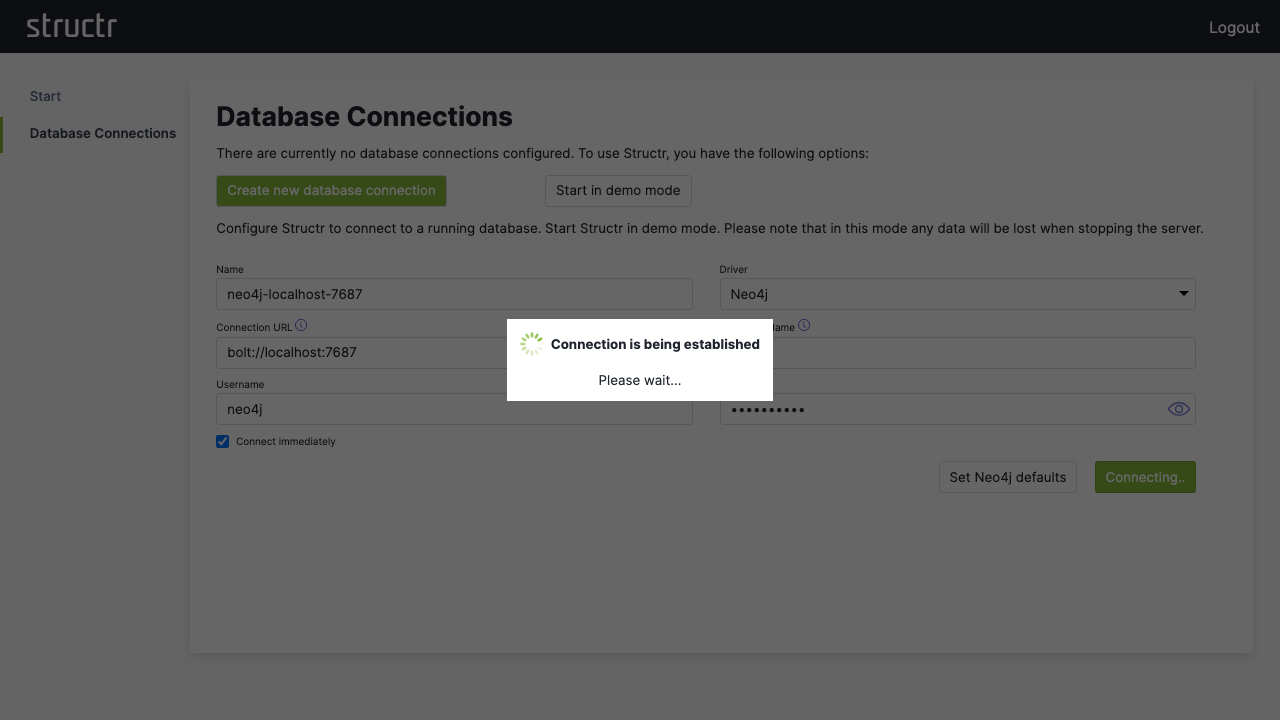1280x720 pixels.
Task: Click the info icon beside Connection URL
Action: click(301, 325)
